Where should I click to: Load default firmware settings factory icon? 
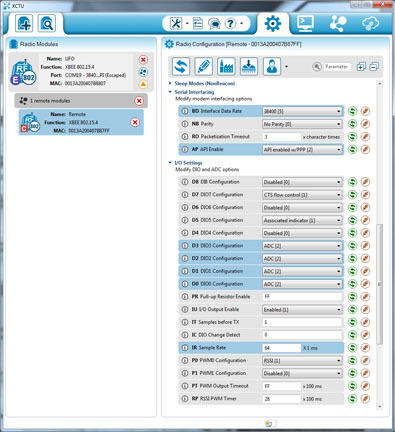coord(226,66)
